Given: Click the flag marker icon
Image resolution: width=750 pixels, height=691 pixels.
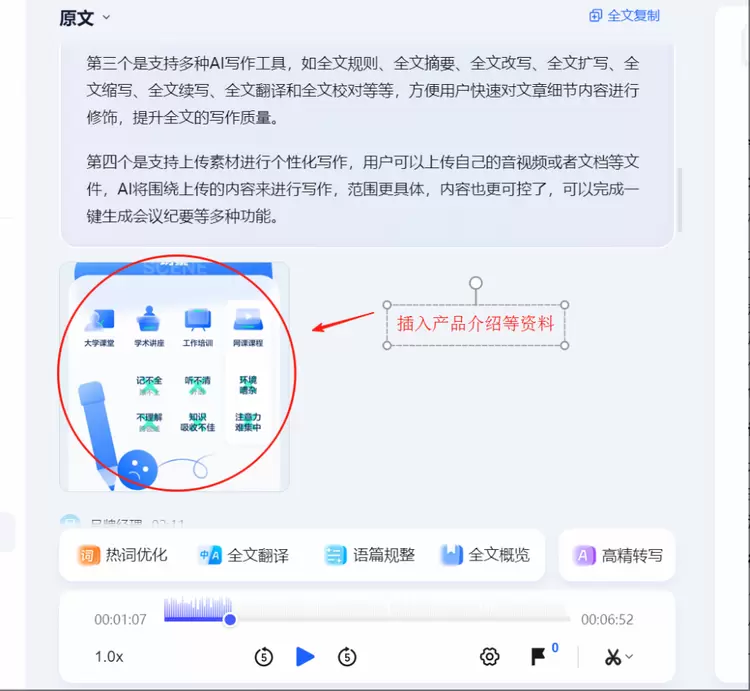Looking at the screenshot, I should [538, 657].
